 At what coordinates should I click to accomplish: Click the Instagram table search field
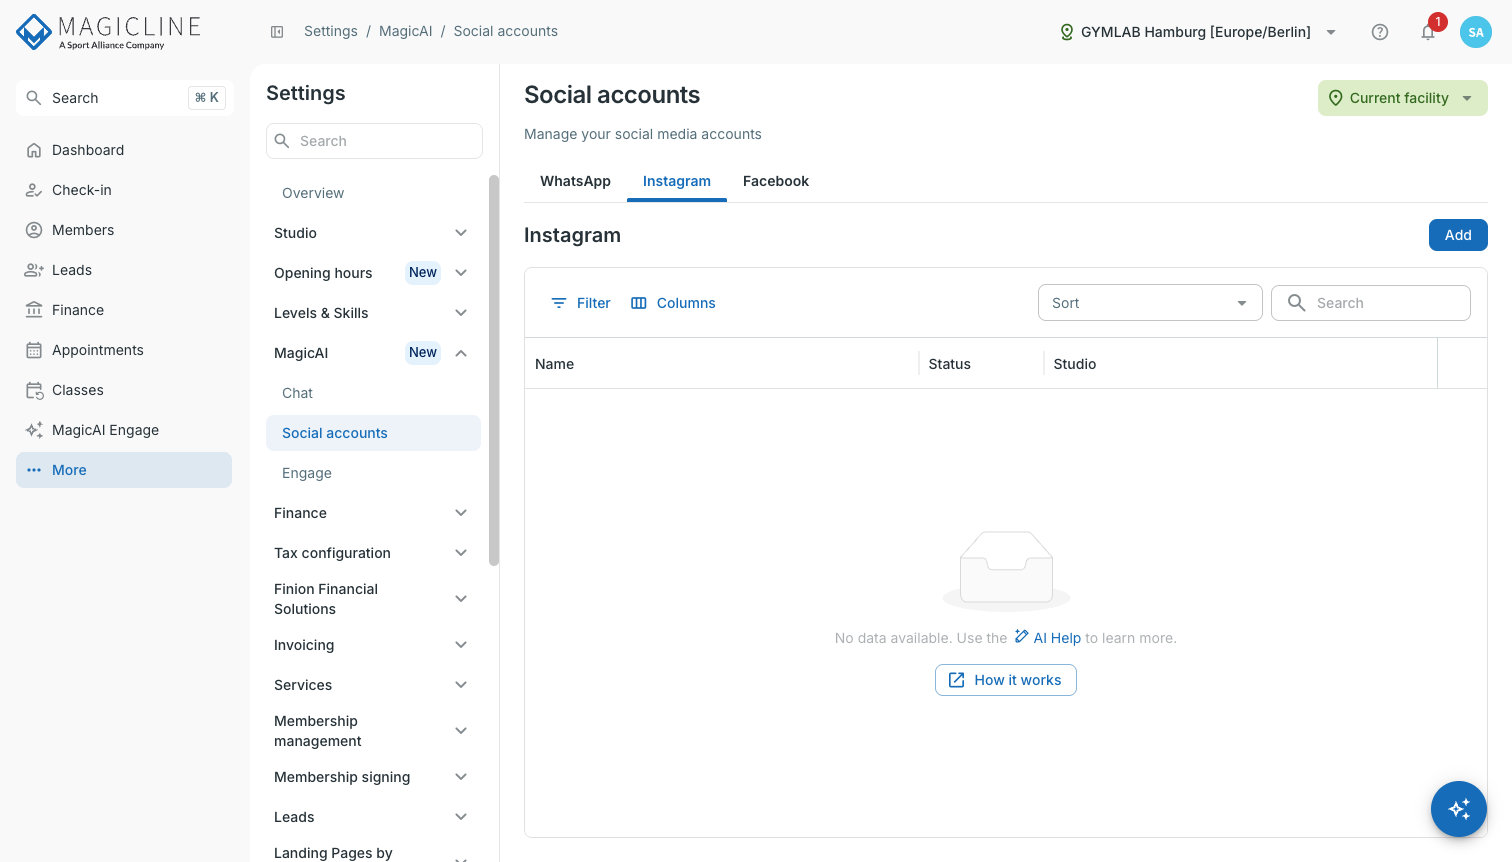1370,303
